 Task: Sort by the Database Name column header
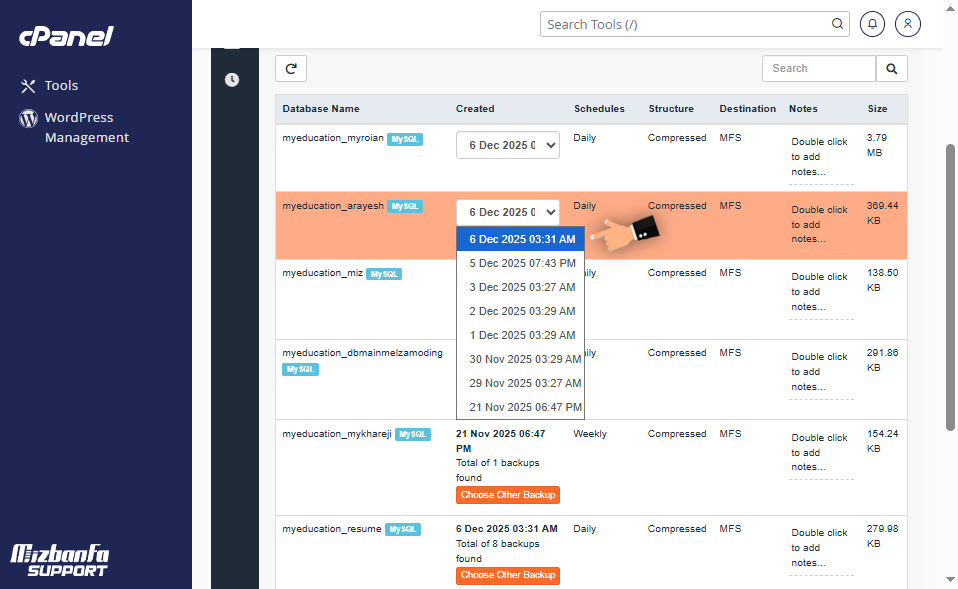[x=321, y=109]
